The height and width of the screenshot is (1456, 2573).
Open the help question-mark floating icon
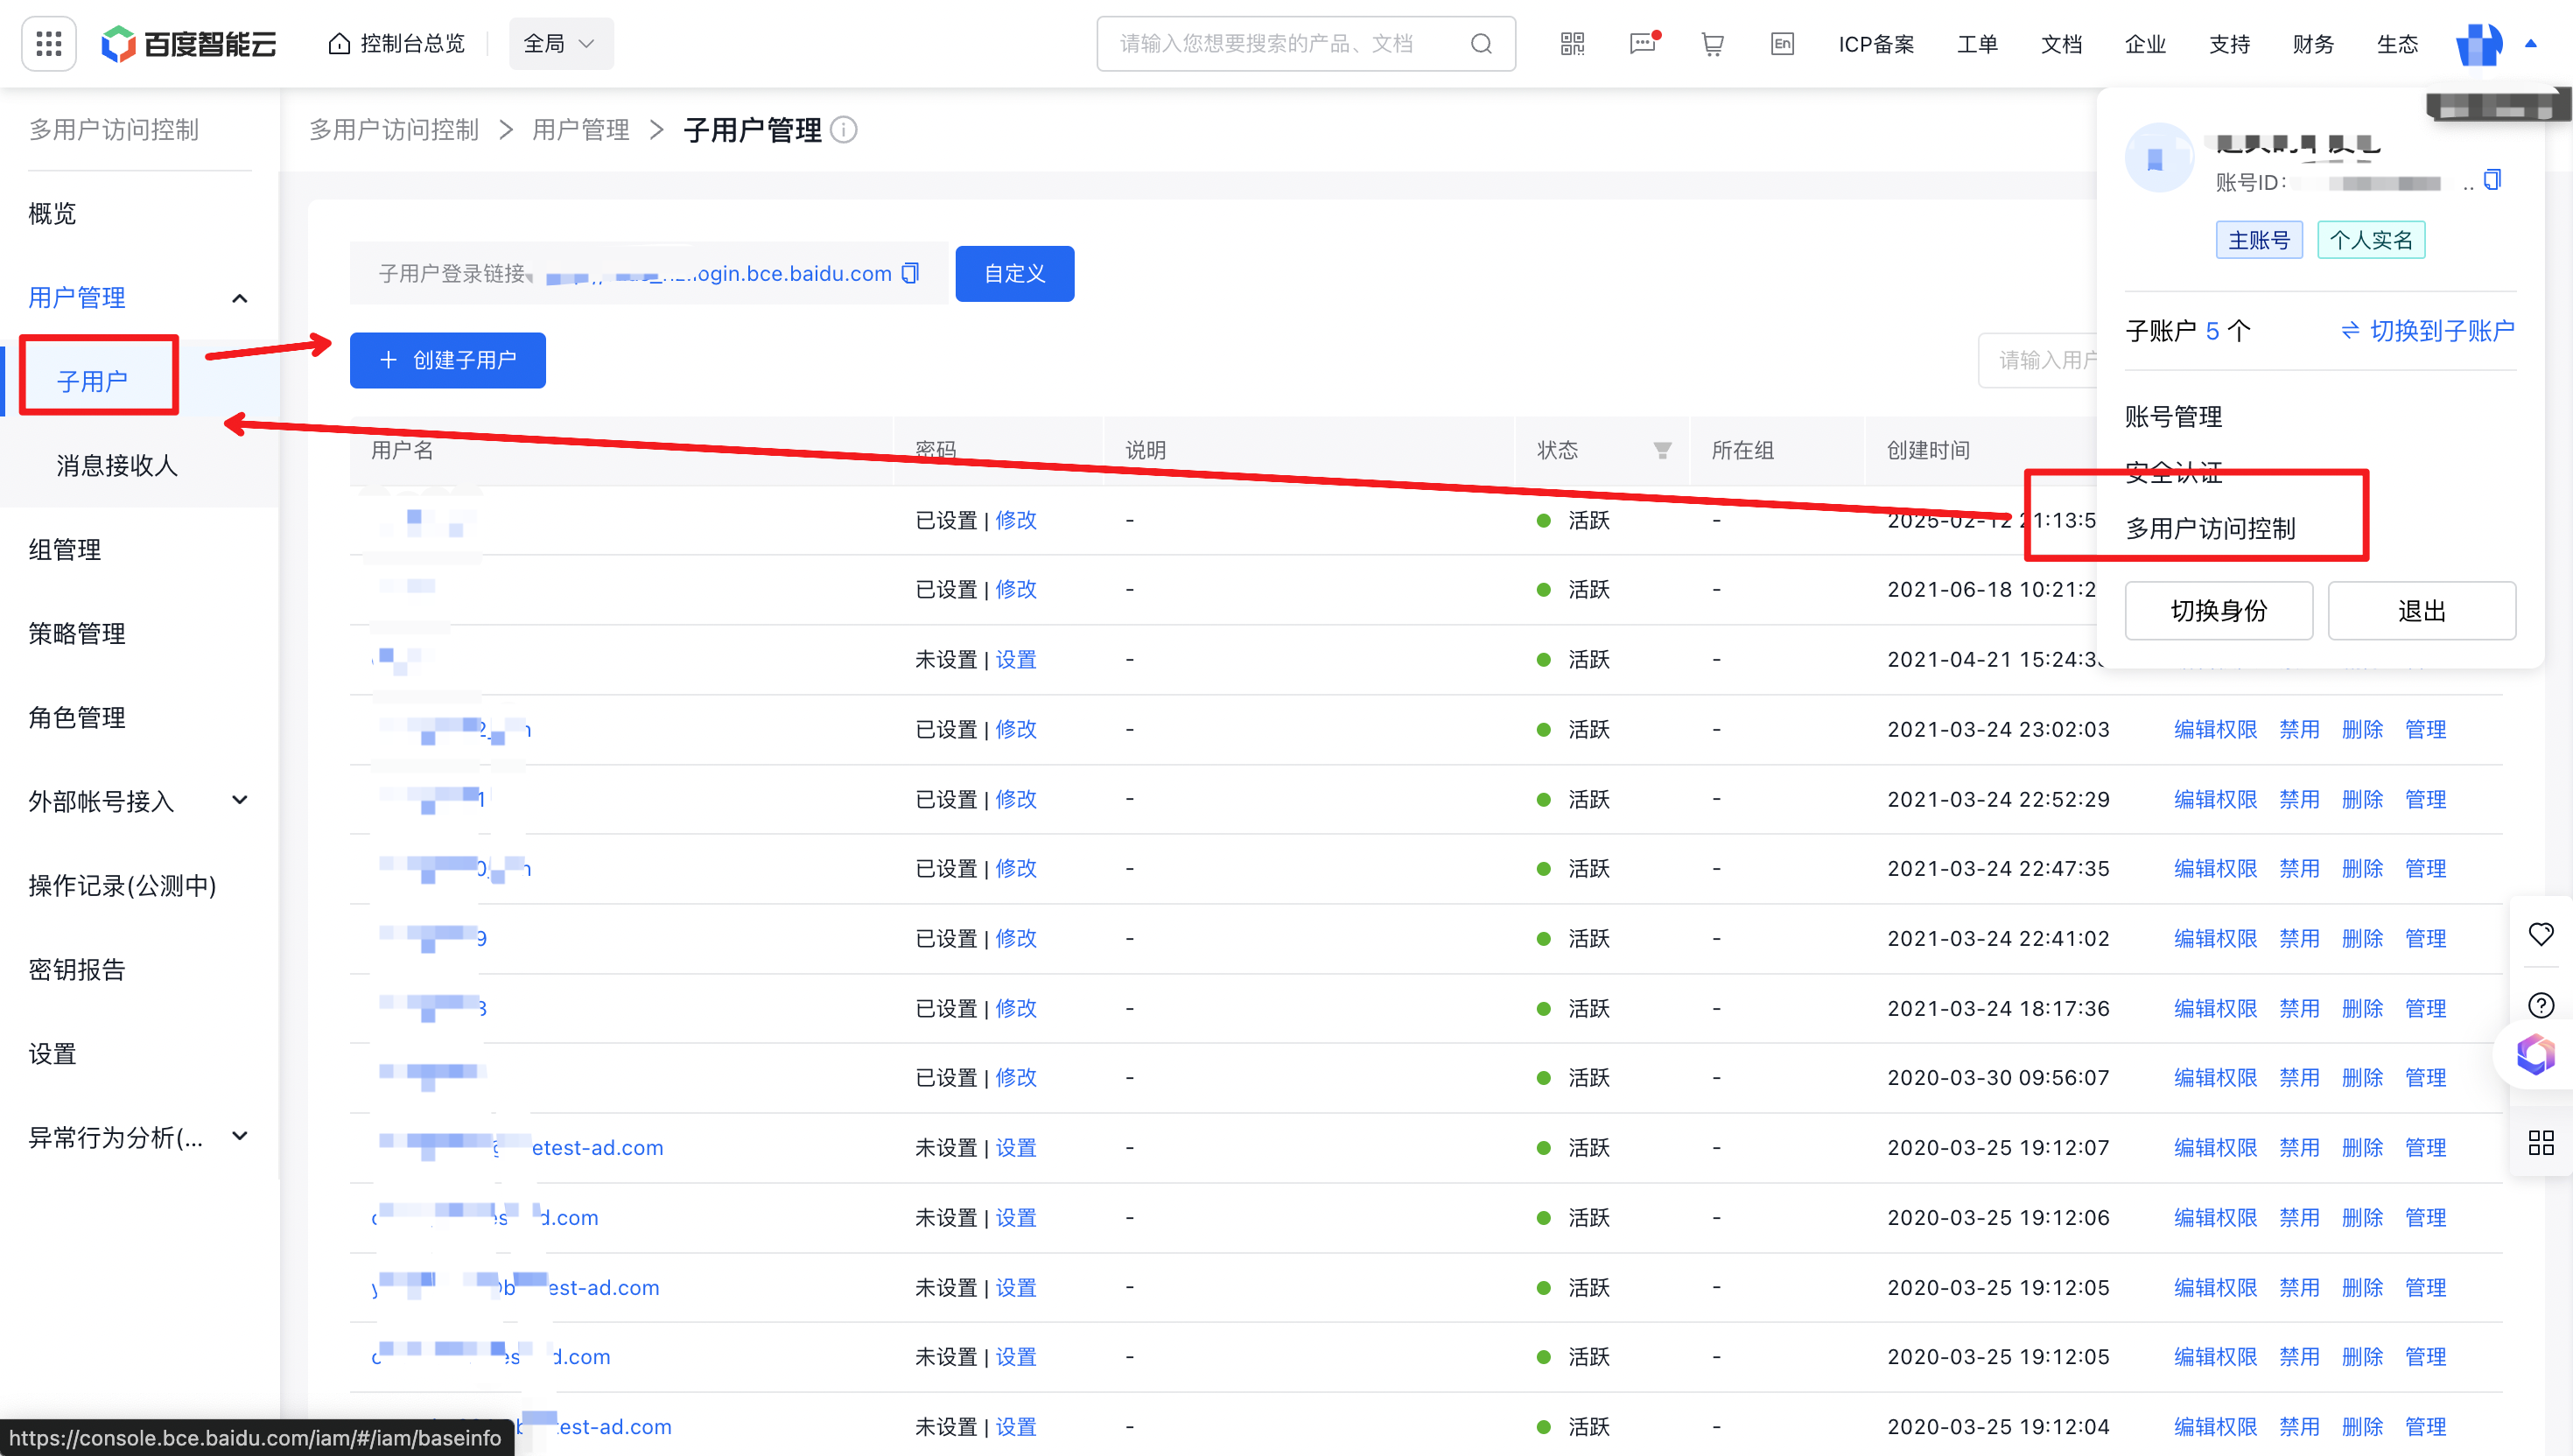(x=2540, y=1005)
